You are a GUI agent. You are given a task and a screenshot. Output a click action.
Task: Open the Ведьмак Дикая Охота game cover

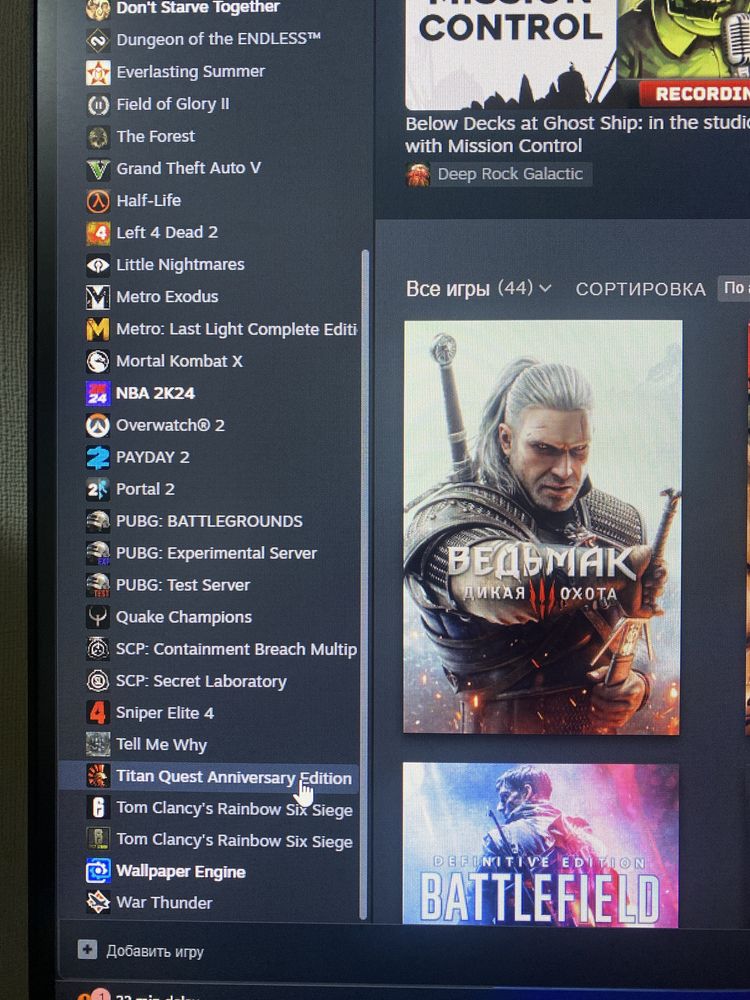542,527
